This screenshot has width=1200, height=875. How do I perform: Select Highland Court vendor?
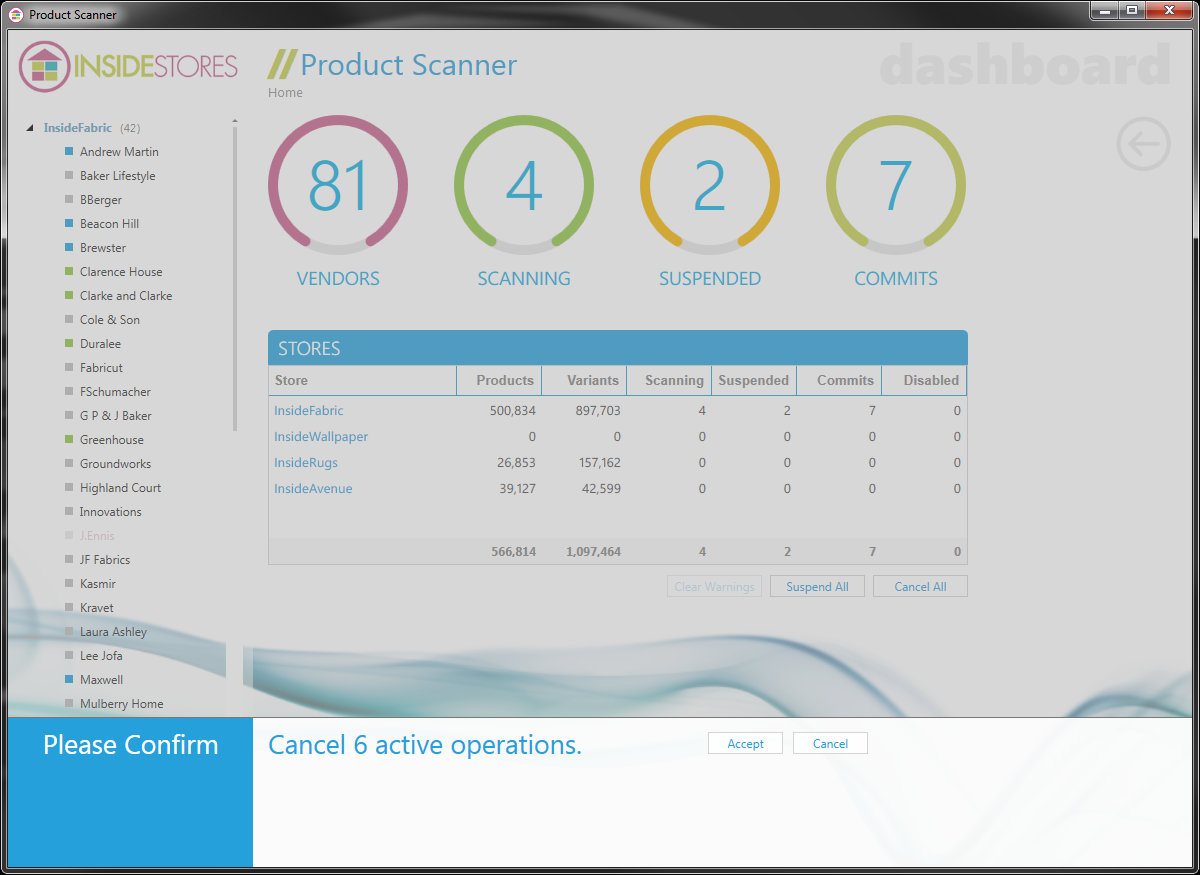(120, 488)
